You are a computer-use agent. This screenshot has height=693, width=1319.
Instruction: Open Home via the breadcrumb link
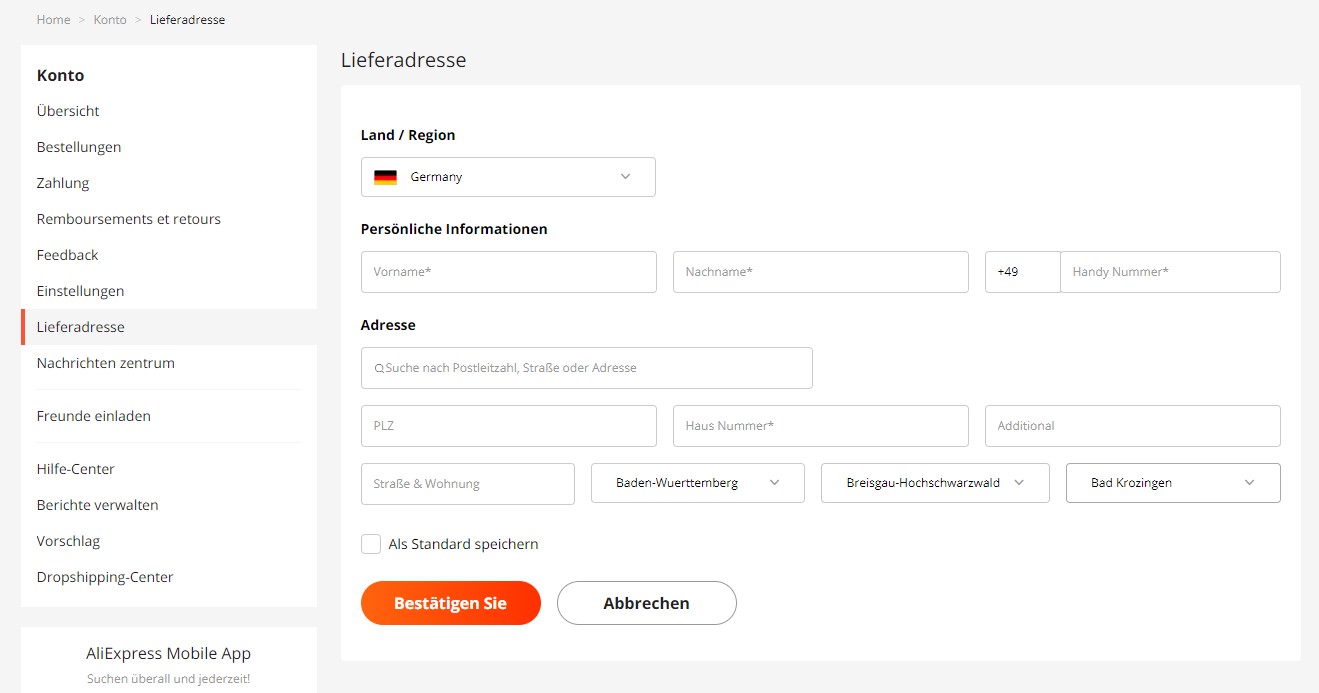pos(53,19)
